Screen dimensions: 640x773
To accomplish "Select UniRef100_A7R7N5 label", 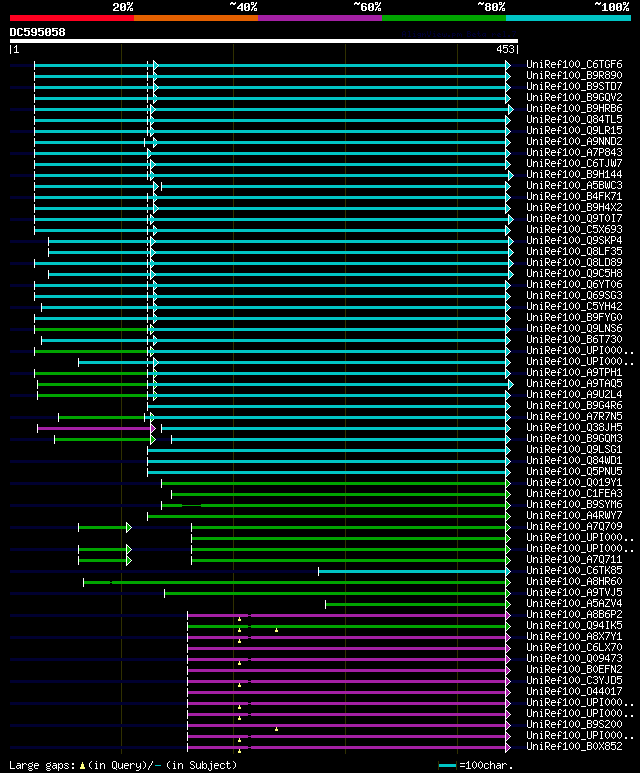I will pyautogui.click(x=574, y=417).
